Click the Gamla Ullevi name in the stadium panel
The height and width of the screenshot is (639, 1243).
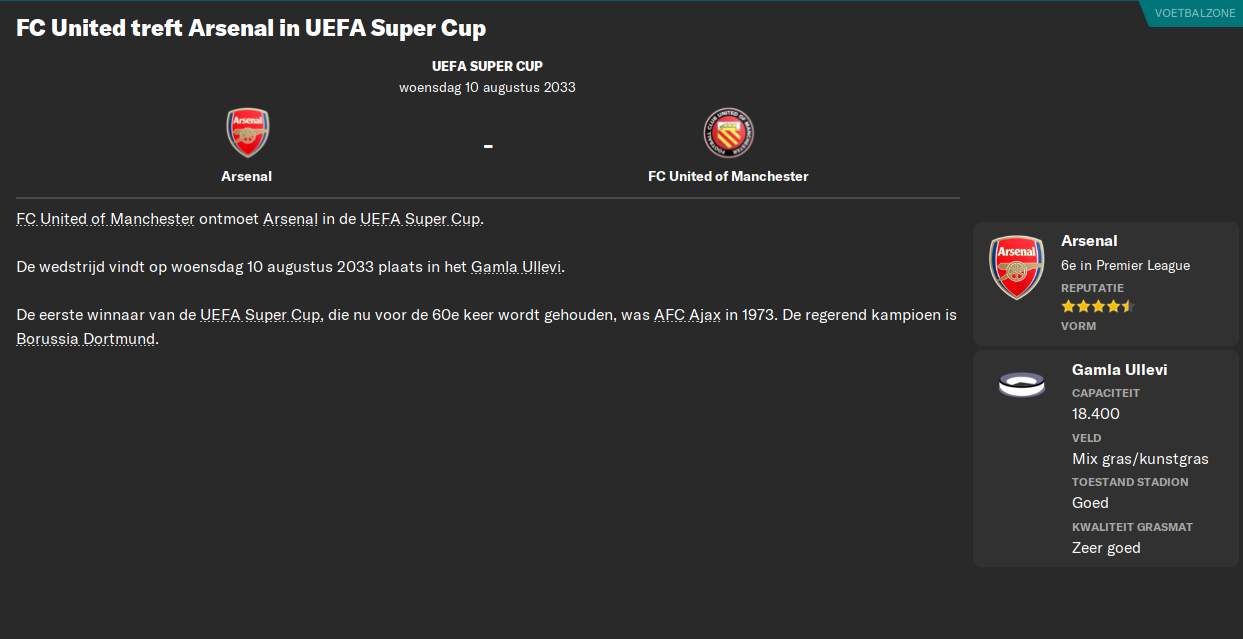pos(1119,369)
